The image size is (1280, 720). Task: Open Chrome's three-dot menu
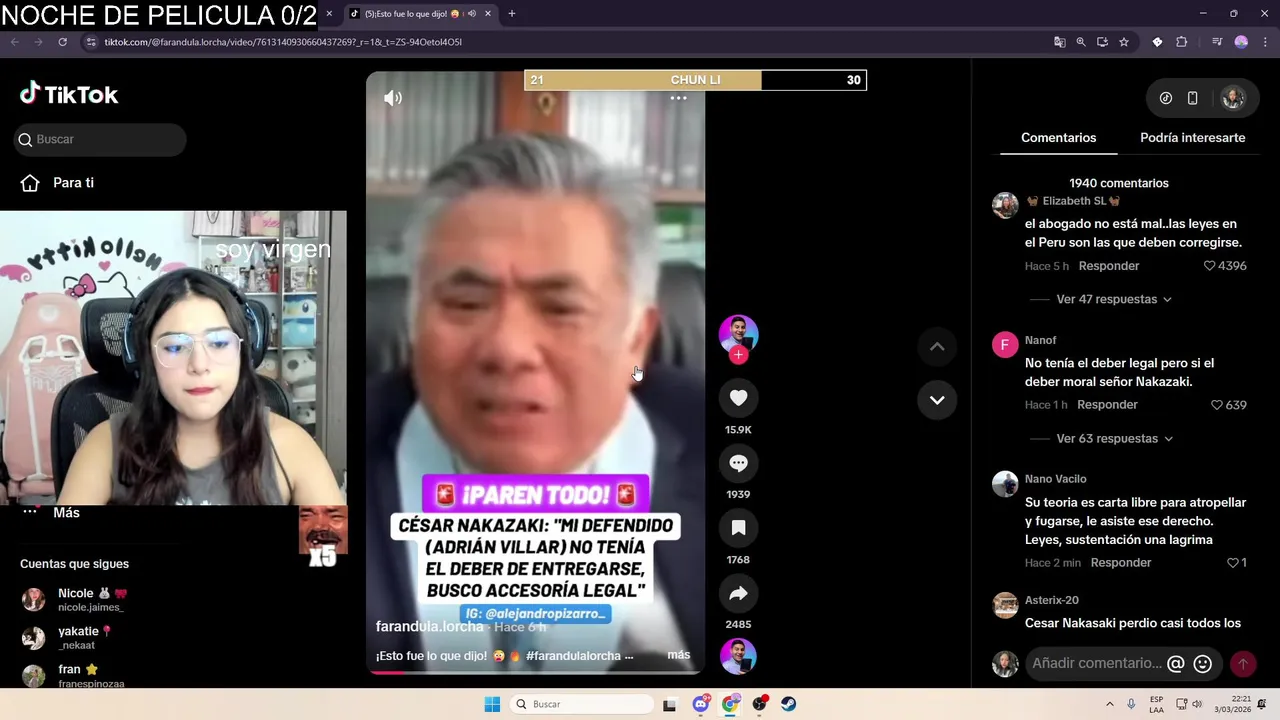tap(1265, 42)
